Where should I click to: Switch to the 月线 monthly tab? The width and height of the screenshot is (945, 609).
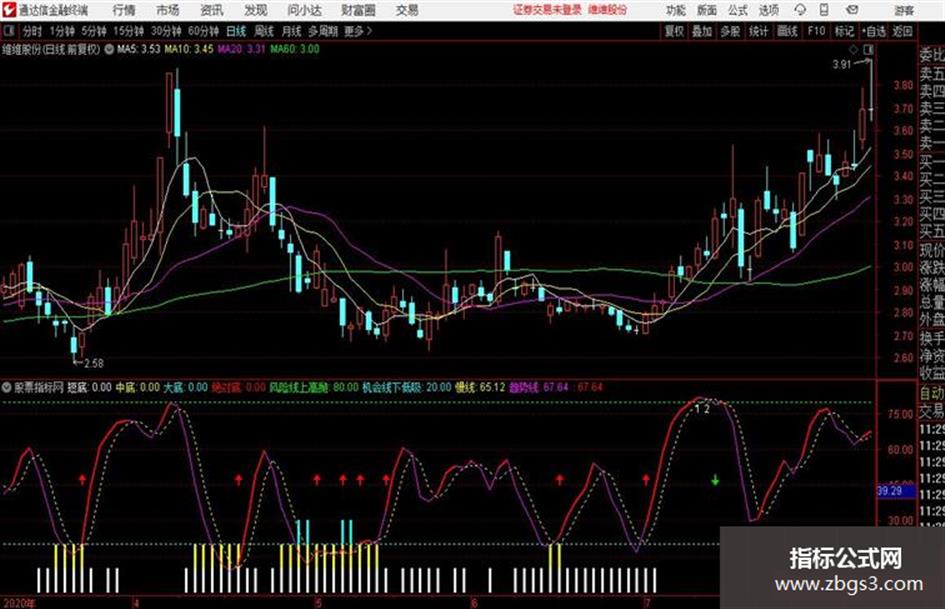291,31
